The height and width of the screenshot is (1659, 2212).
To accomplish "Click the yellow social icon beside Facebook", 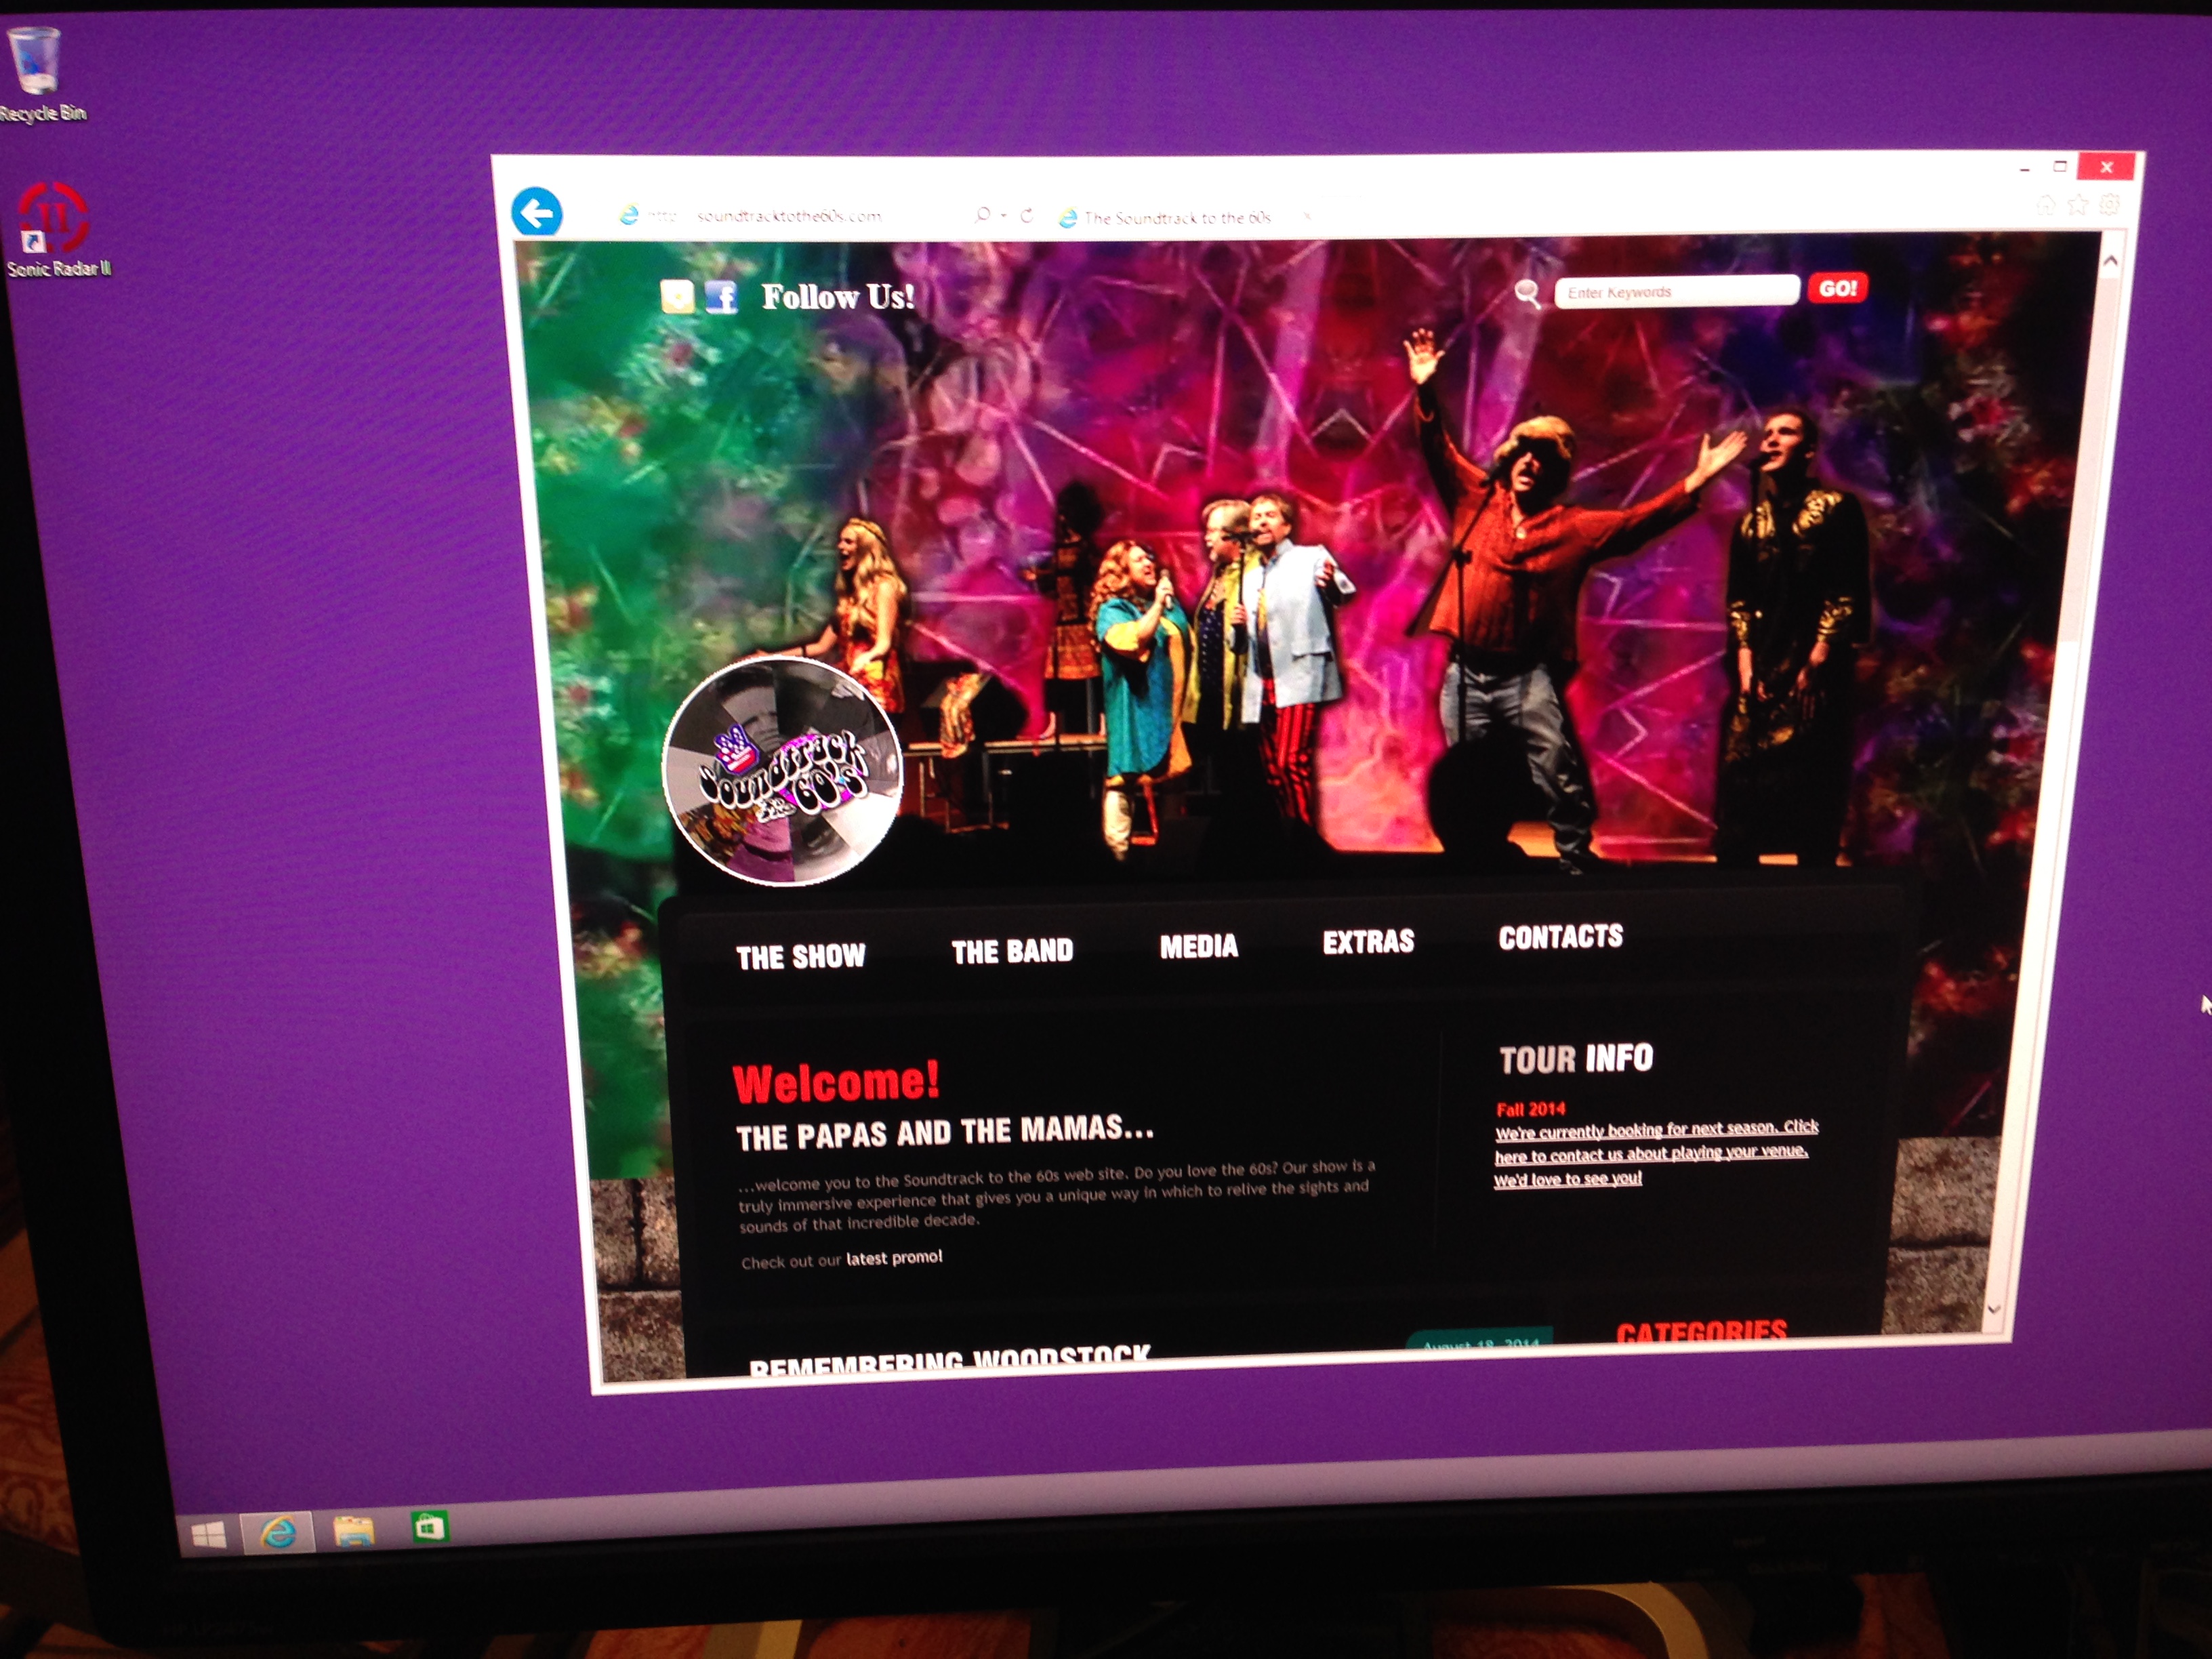I will (x=677, y=297).
